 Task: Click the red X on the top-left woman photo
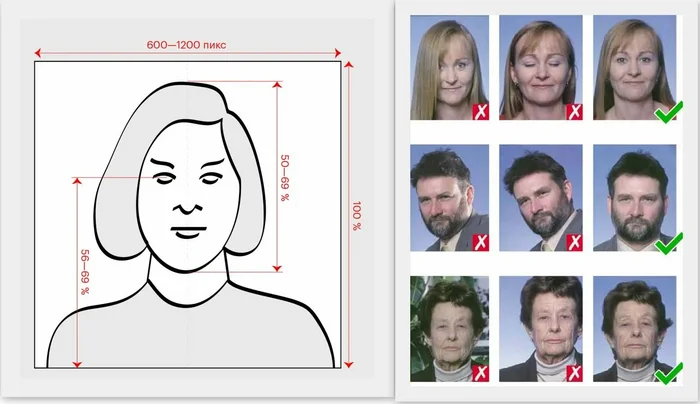coord(481,111)
